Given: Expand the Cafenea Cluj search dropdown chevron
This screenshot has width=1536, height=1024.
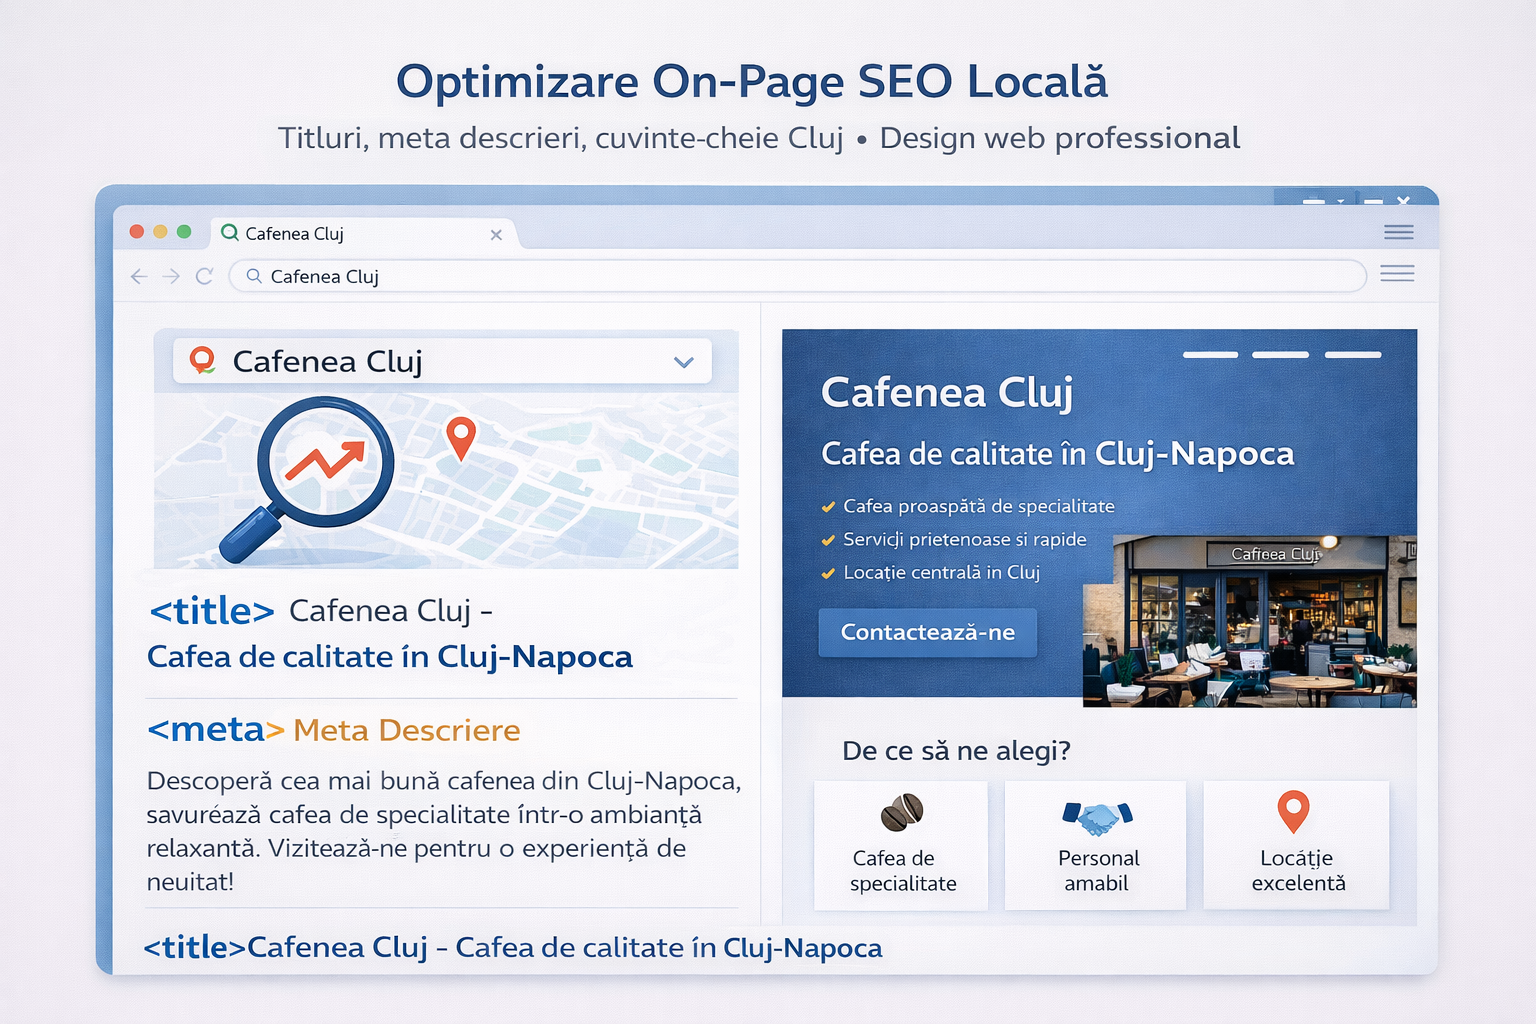Looking at the screenshot, I should point(684,362).
